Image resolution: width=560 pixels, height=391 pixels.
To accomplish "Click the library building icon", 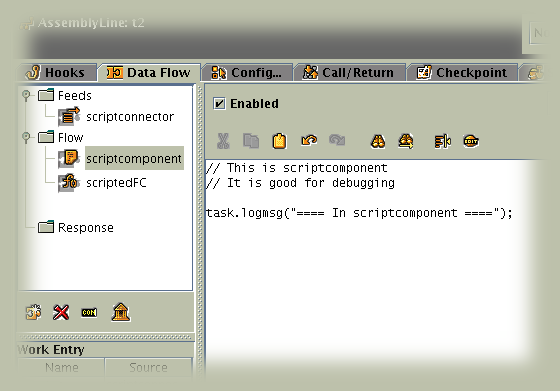I will coord(121,312).
